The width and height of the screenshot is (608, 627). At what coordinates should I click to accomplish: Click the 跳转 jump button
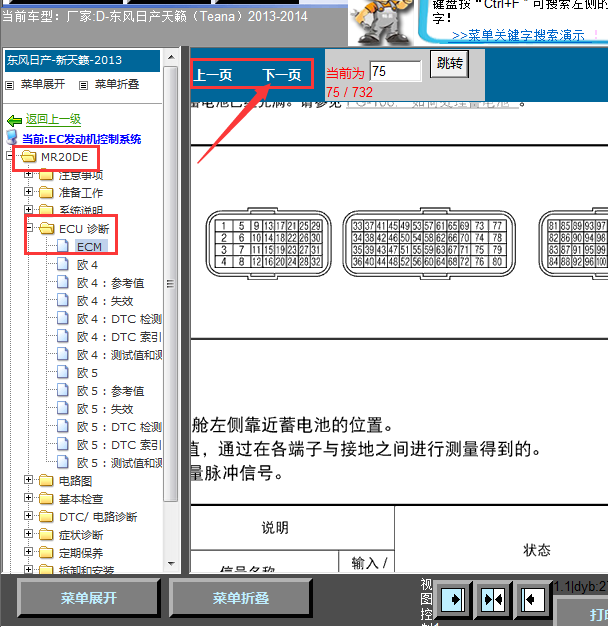pos(450,63)
